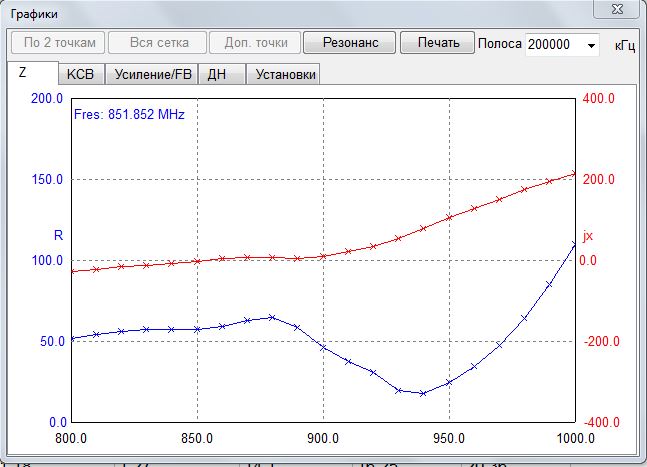Click the Fres: 851.852 MHz label
The image size is (647, 467).
click(129, 114)
